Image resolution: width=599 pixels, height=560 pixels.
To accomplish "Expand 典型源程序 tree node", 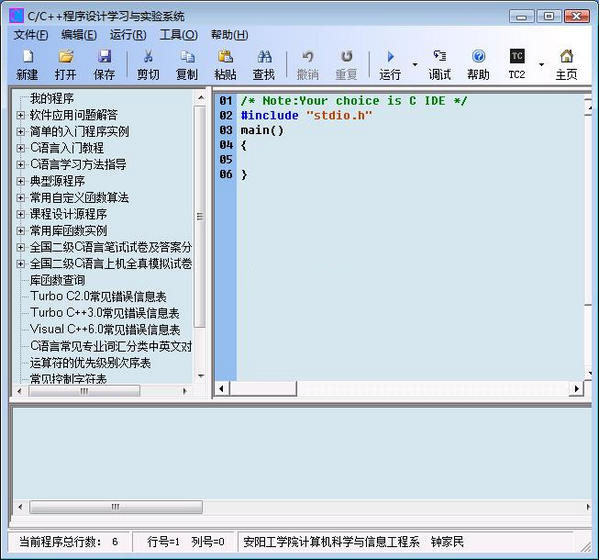I will coord(21,181).
